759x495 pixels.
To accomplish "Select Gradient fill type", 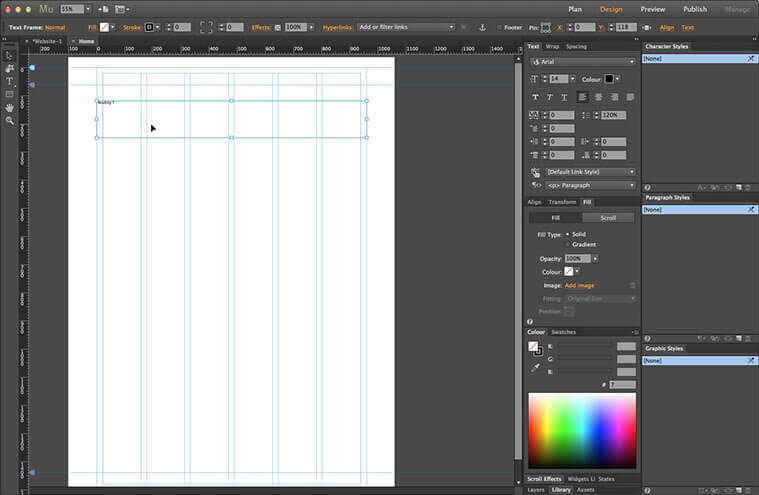I will tap(568, 244).
